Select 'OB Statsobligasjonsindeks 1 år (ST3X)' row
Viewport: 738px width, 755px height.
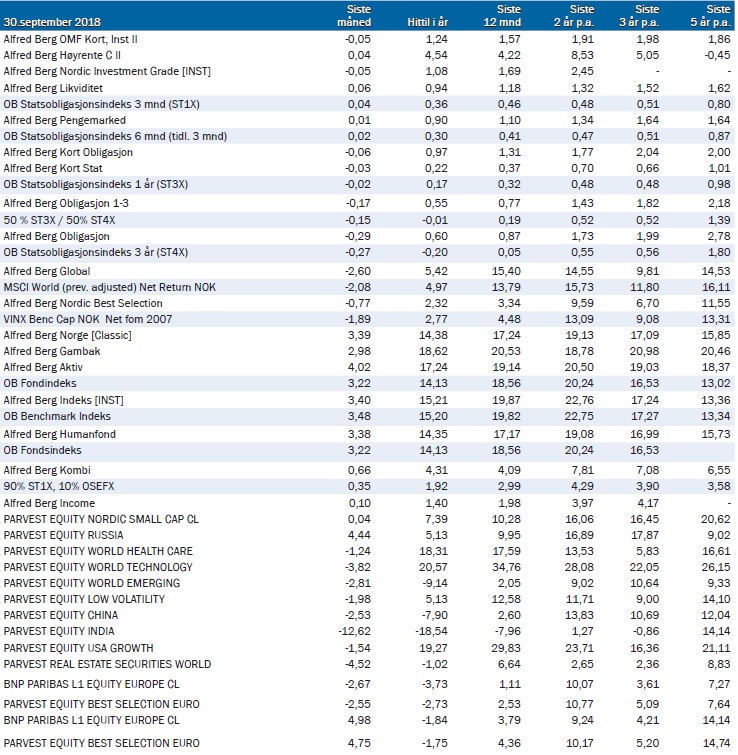(x=369, y=184)
